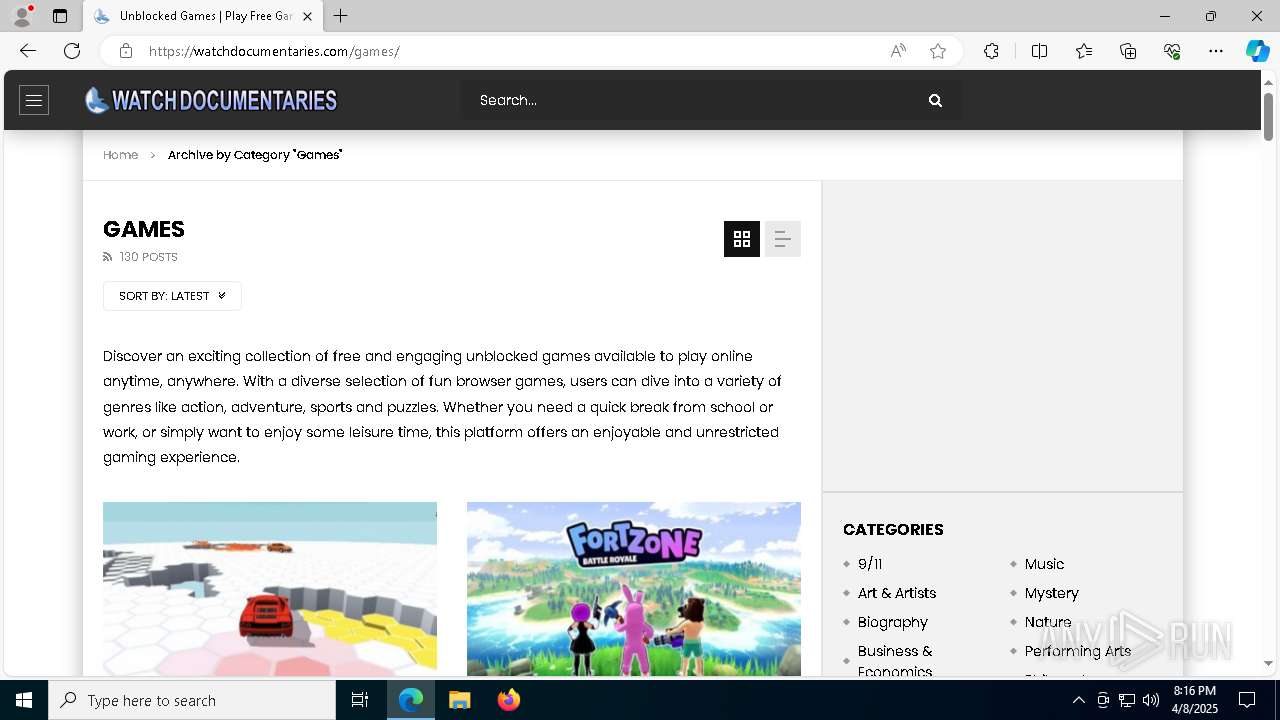Open the browser profile icon
The width and height of the screenshot is (1280, 720).
(x=22, y=16)
